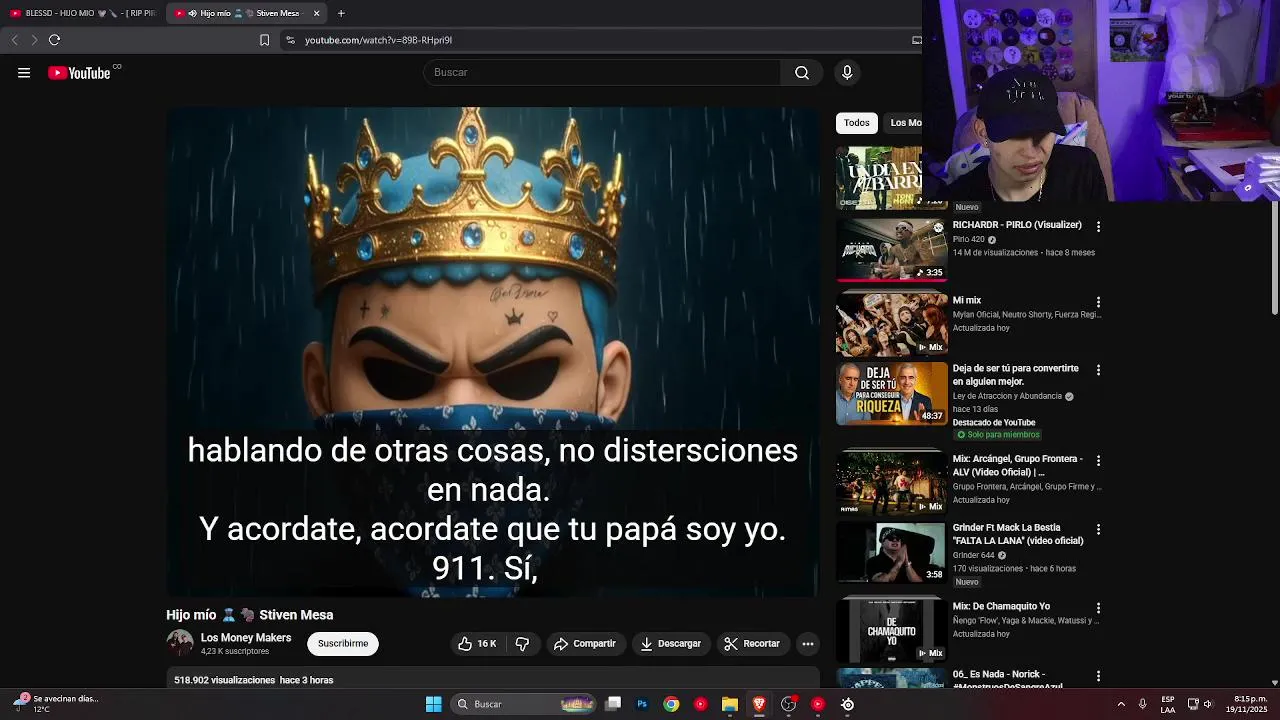Open Deja de ser tú video thumbnail

pos(891,394)
